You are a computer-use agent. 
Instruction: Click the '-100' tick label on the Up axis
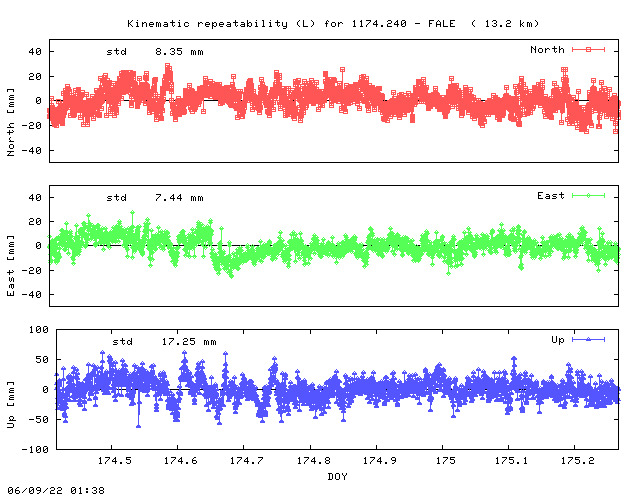(35, 449)
